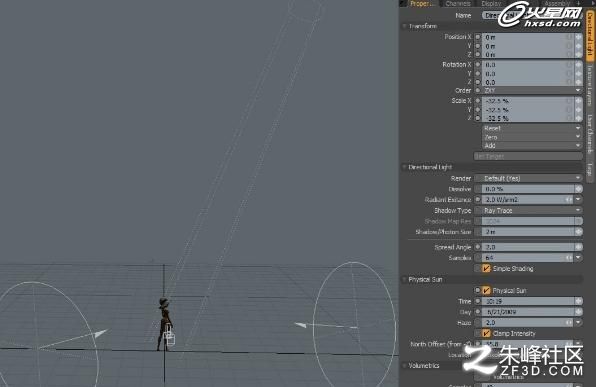
Task: Click the Position X keyframe circle icon
Action: [x=478, y=37]
